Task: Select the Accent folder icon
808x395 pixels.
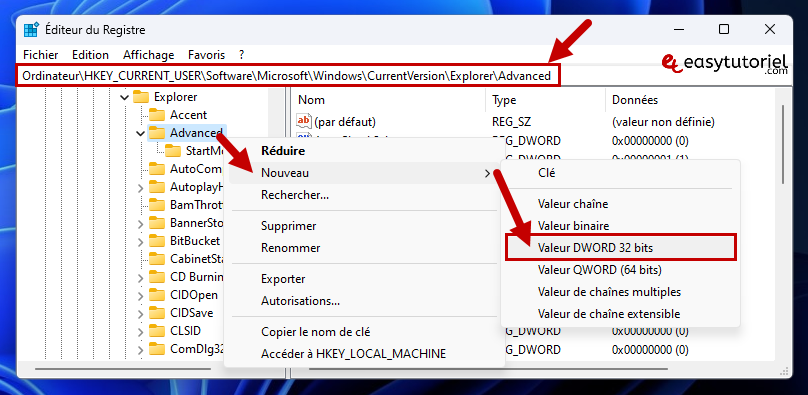Action: pos(156,115)
